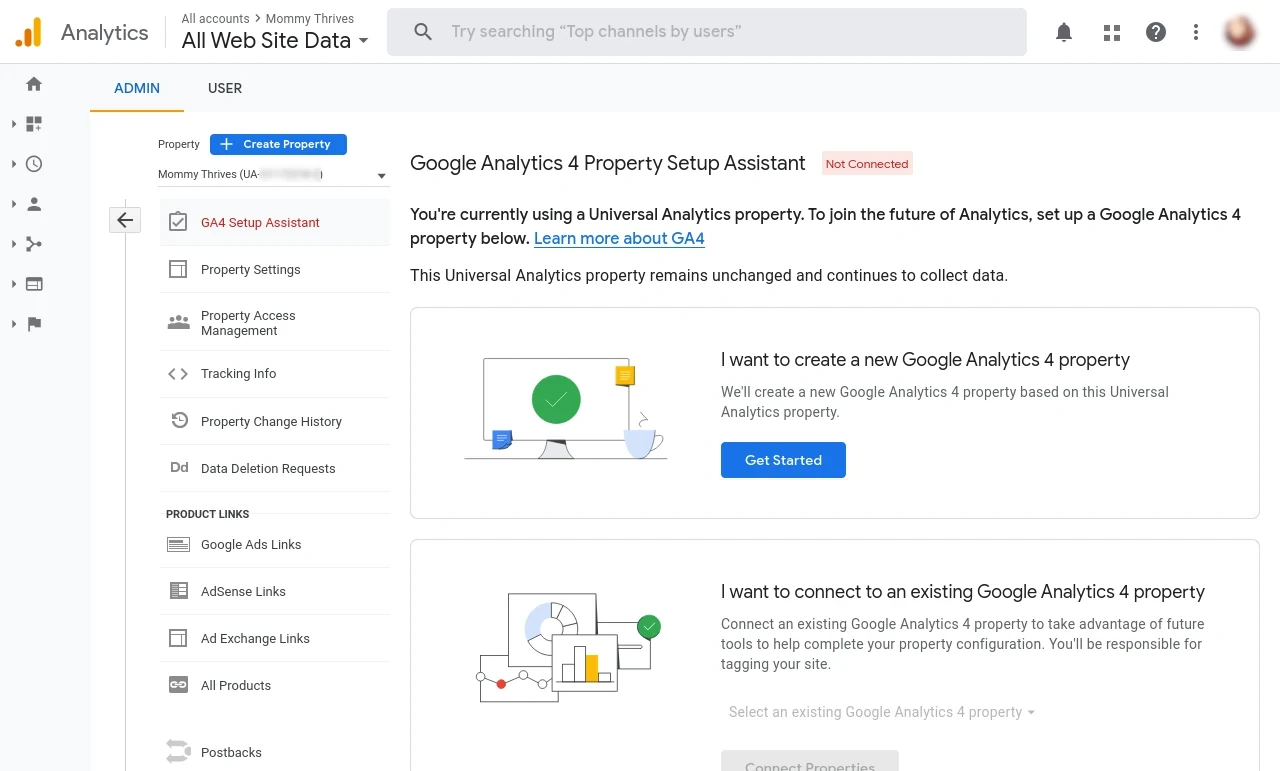This screenshot has width=1280, height=771.
Task: Open Acquisition icon in sidebar
Action: pos(34,244)
